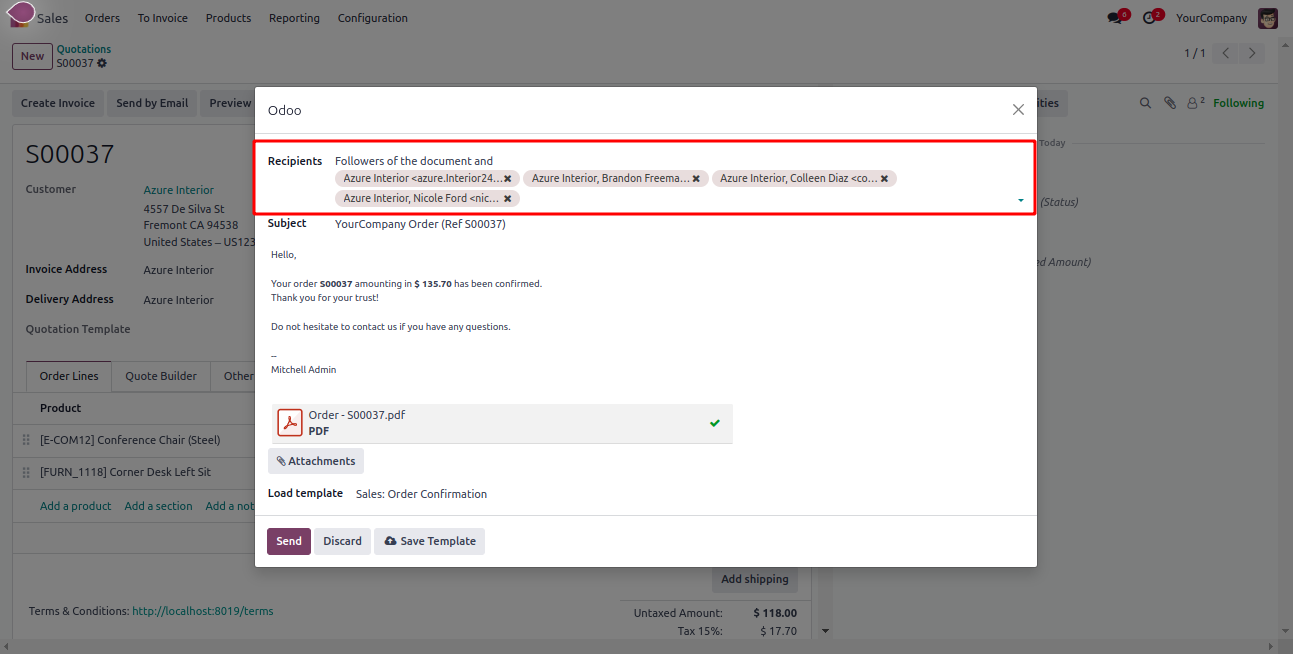Open the Products menu
This screenshot has width=1293, height=654.
[228, 18]
